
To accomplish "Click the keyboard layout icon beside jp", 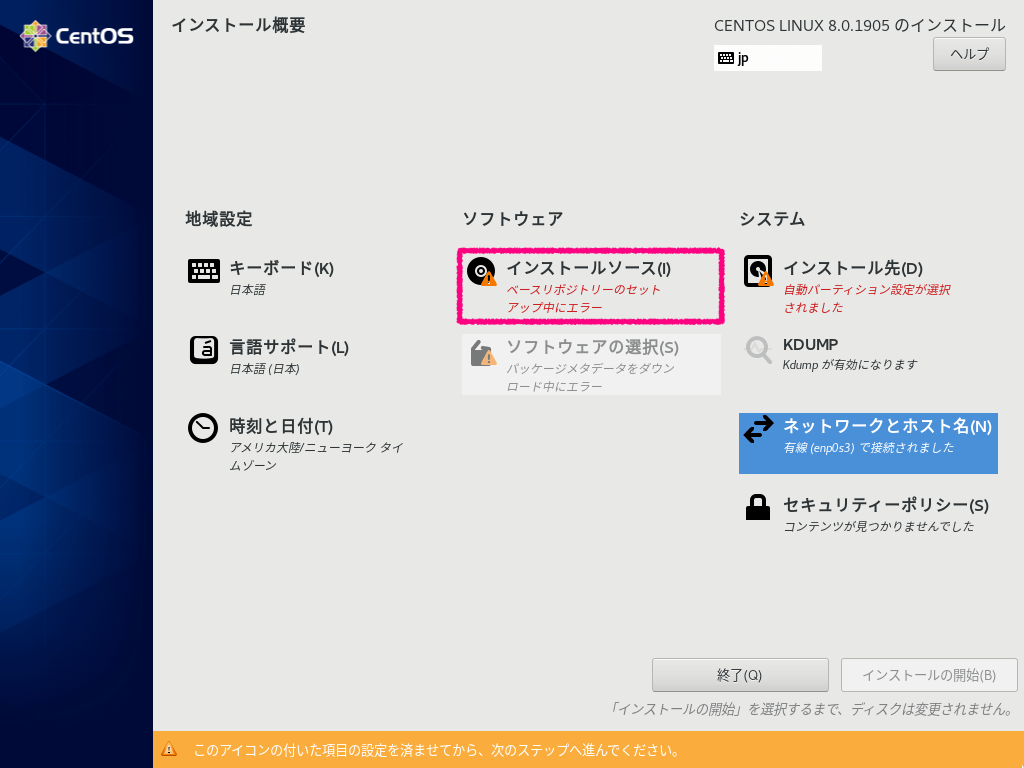I will coord(726,58).
